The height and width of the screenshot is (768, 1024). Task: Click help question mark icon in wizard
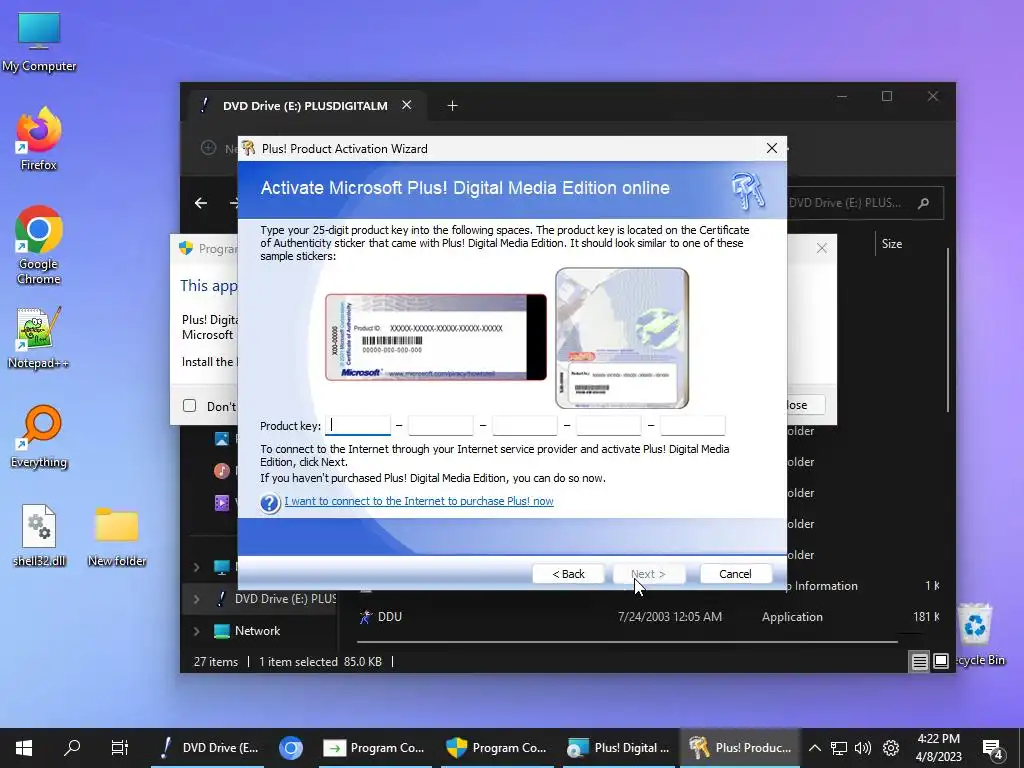coord(270,503)
